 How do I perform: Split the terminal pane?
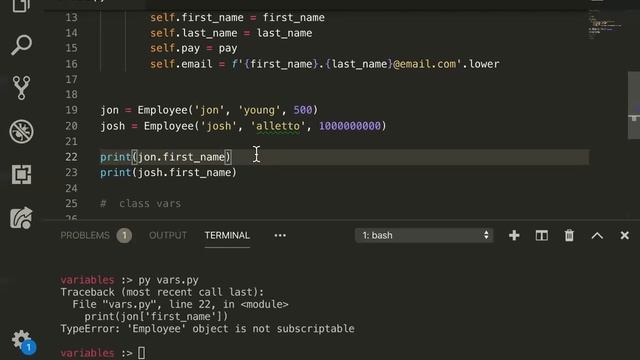click(x=542, y=236)
